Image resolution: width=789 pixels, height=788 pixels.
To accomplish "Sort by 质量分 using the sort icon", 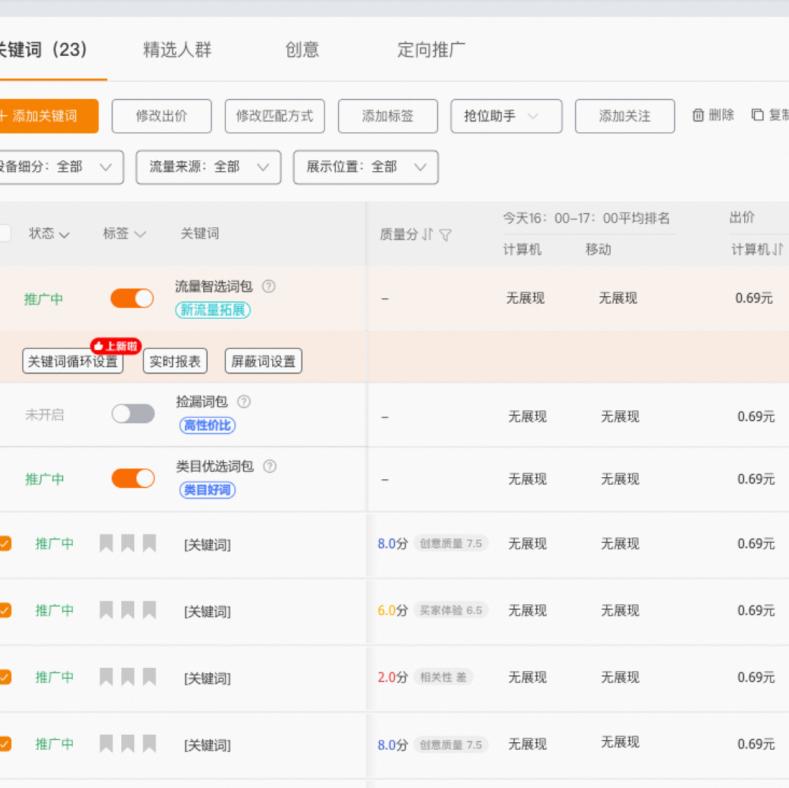I will 427,234.
